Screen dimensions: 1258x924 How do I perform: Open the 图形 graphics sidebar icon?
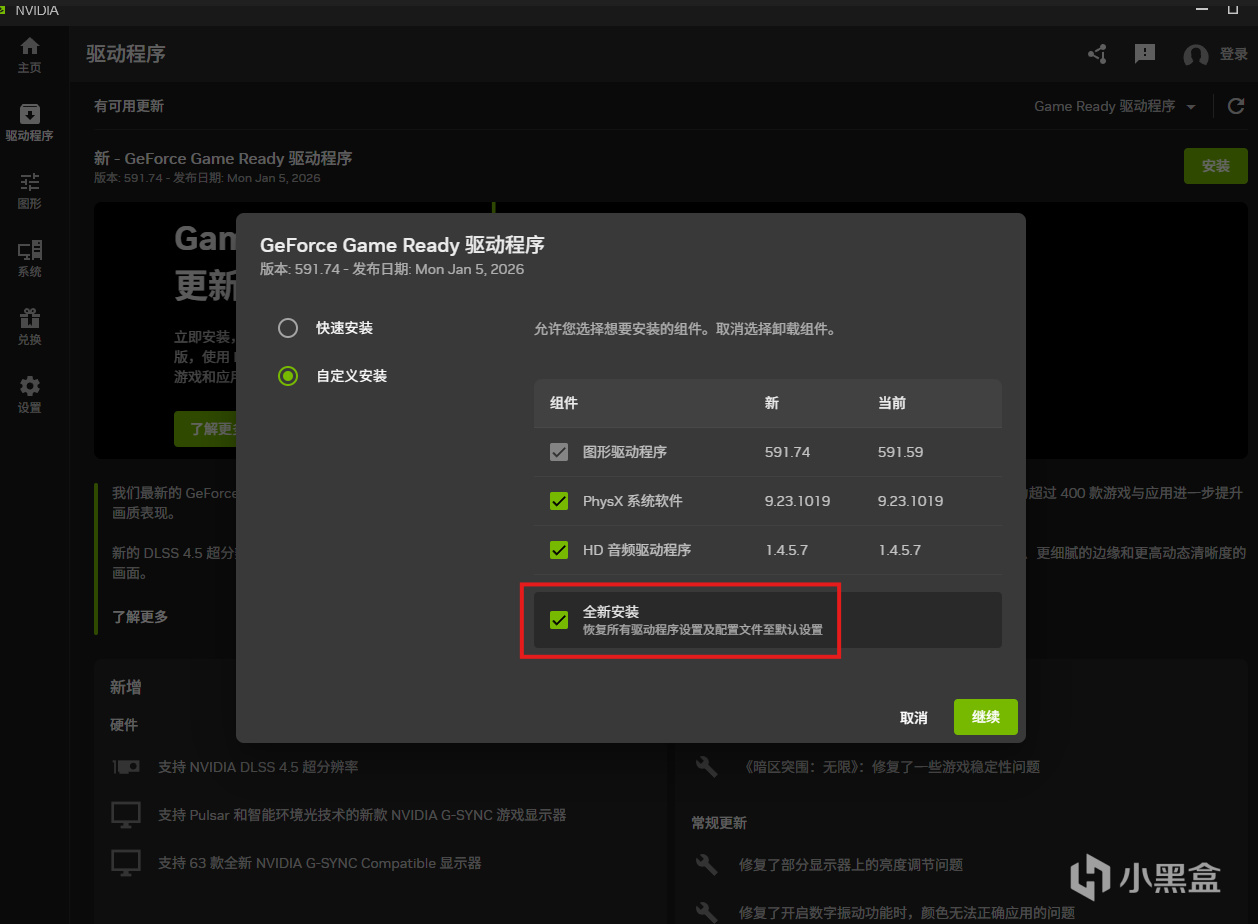click(x=29, y=190)
